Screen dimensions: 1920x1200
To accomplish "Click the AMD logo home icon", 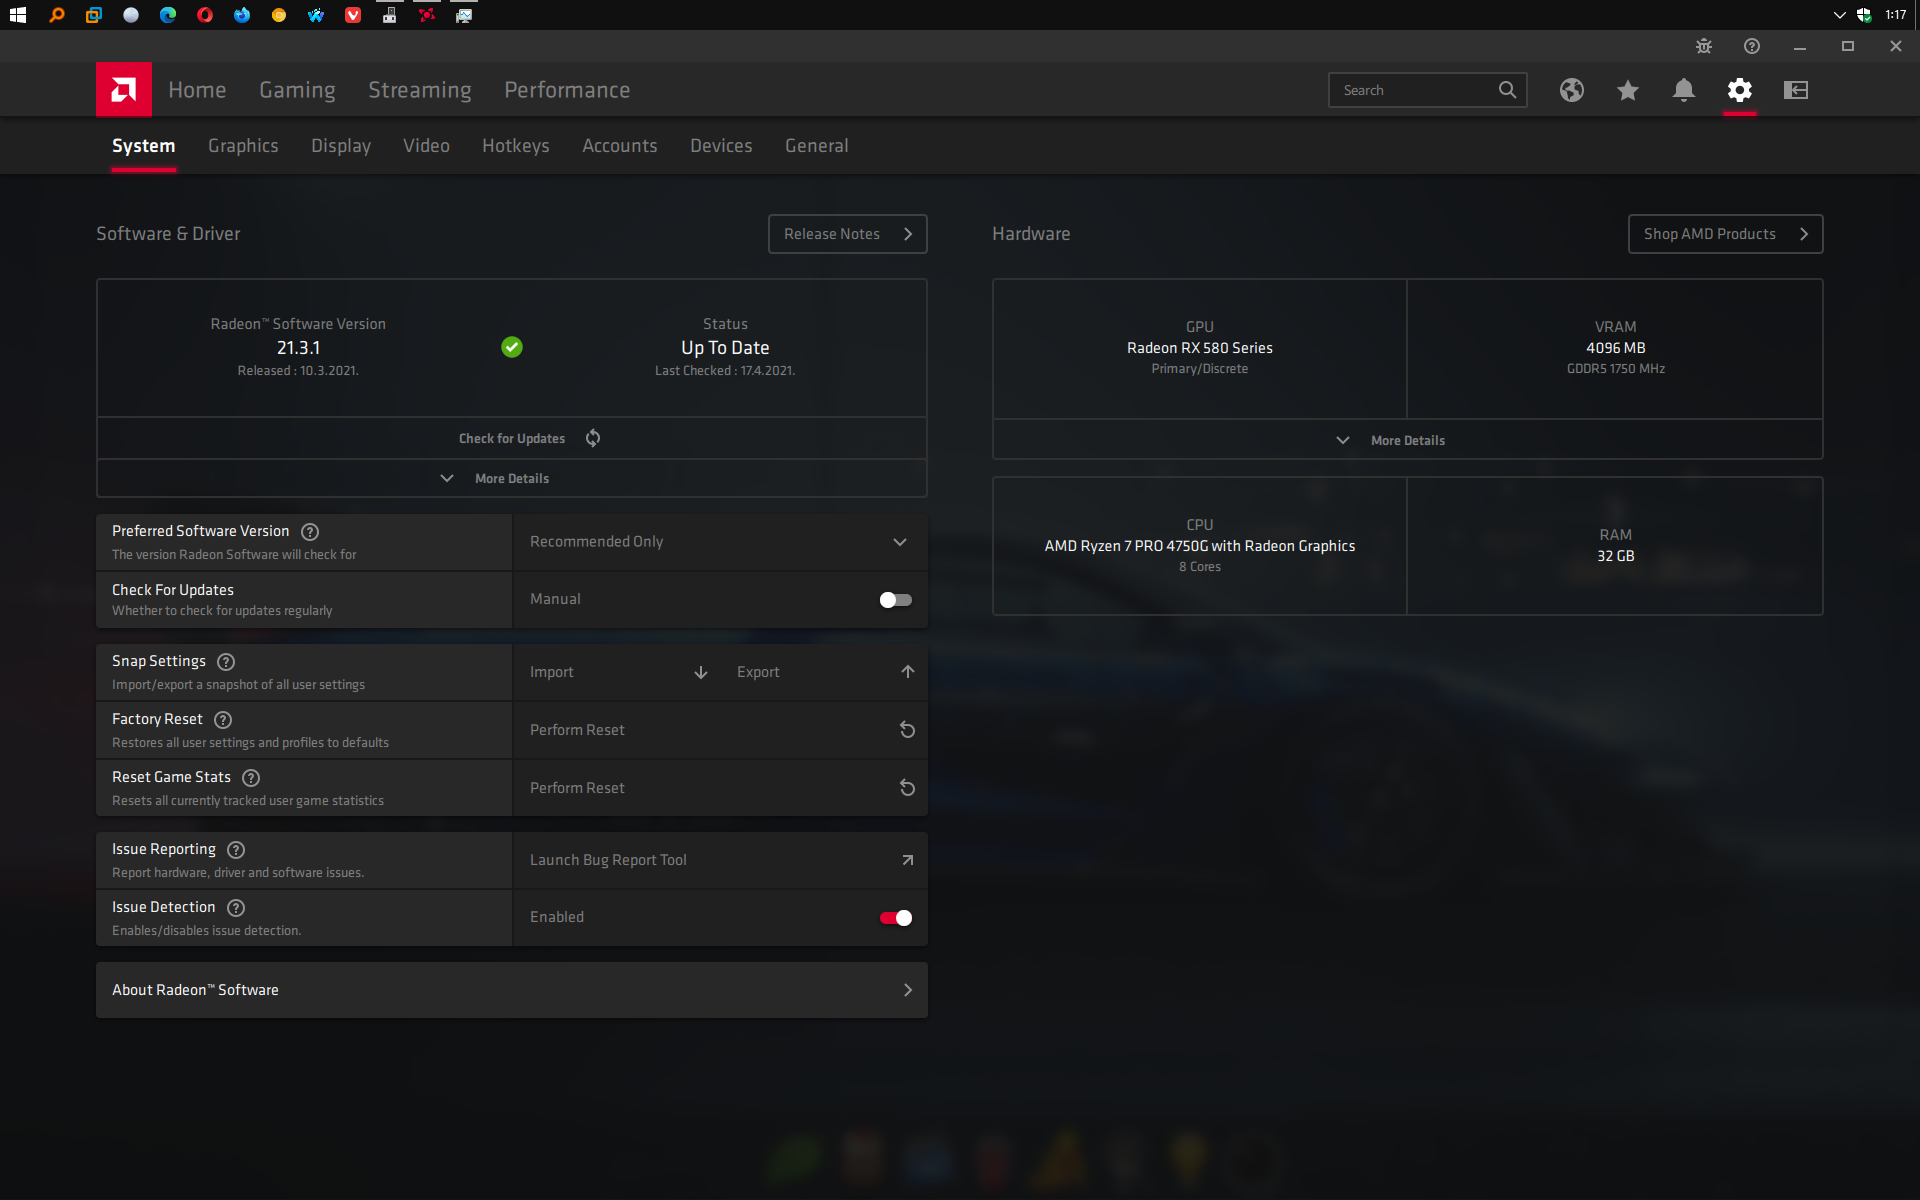I will pyautogui.click(x=123, y=90).
